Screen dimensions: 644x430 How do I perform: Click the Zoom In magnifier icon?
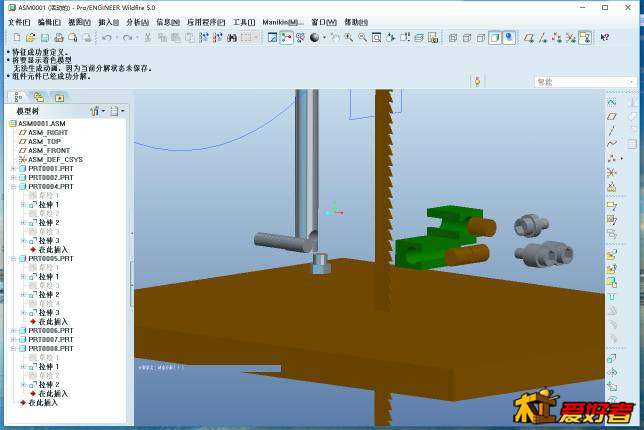pyautogui.click(x=349, y=38)
